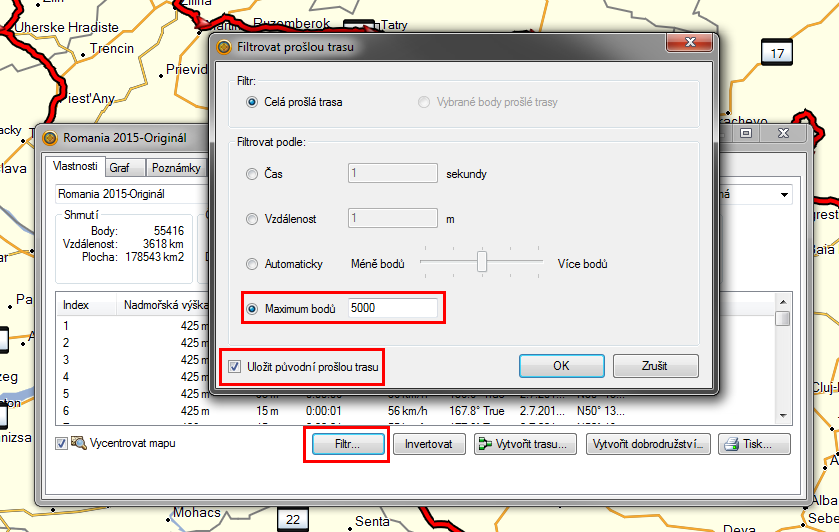Open the Filtr... button

click(x=344, y=444)
